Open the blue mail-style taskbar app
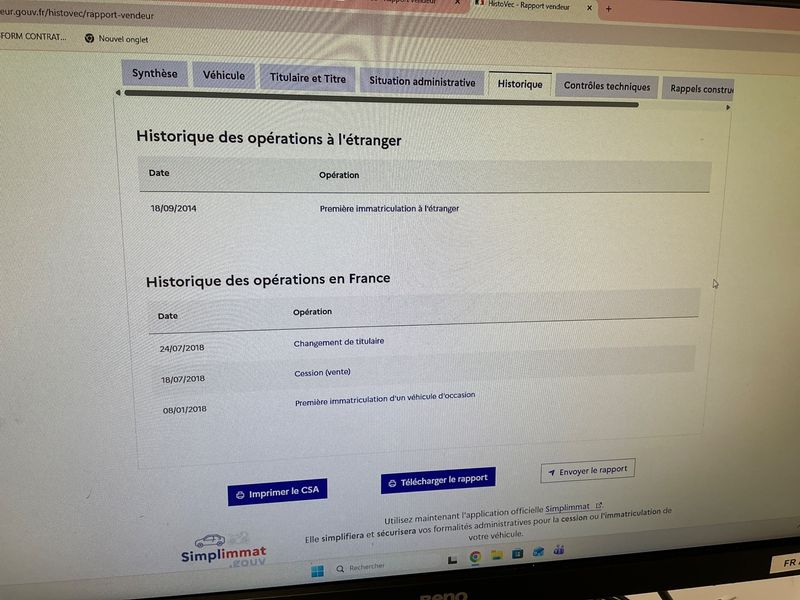The image size is (800, 600). [x=538, y=552]
